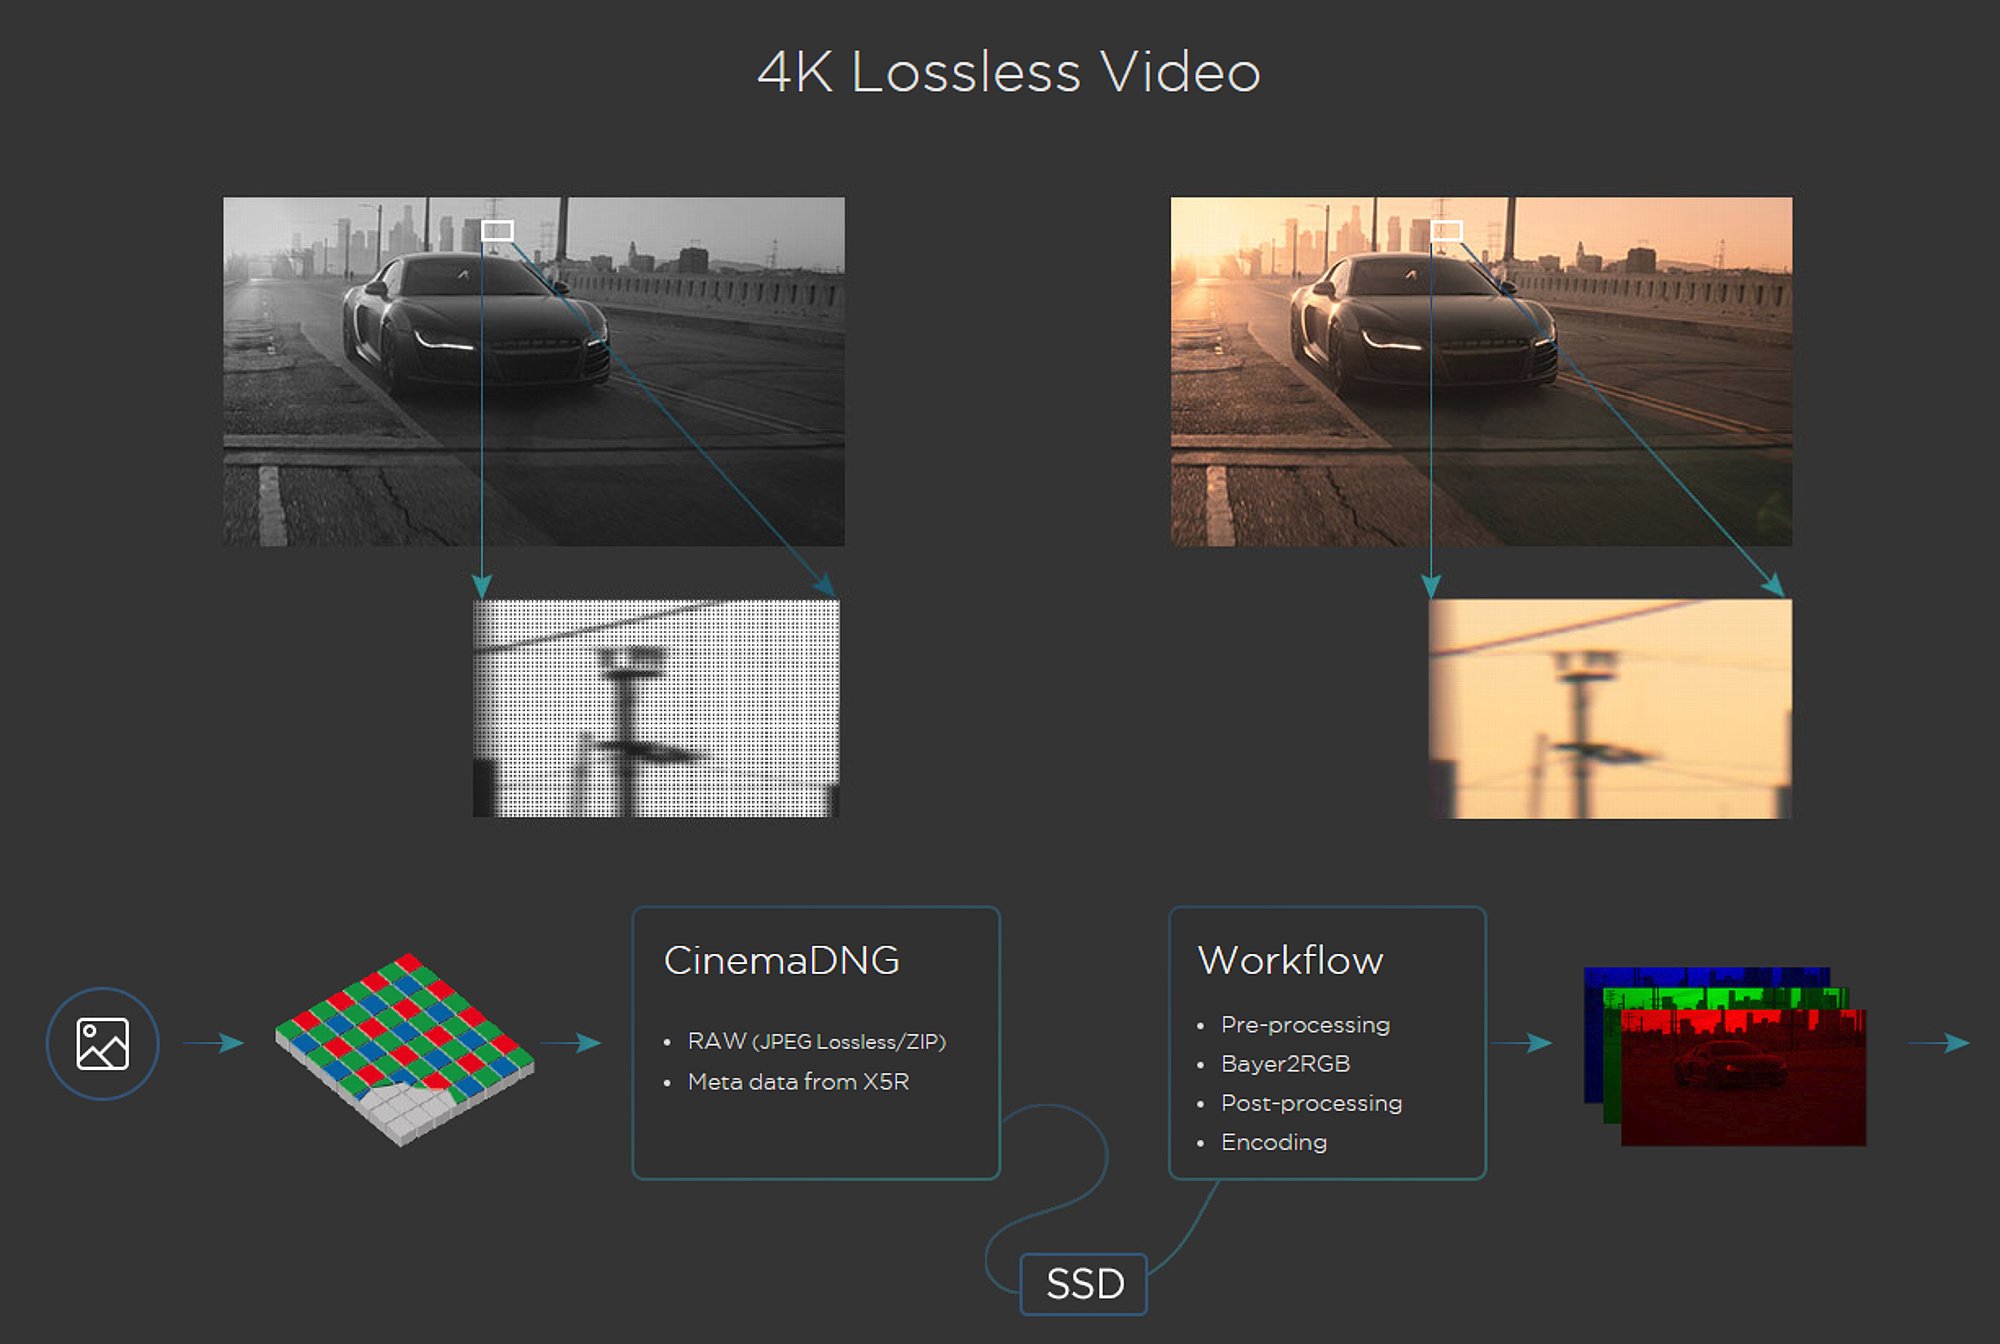Click the CinemaDNG heading
This screenshot has width=2000, height=1344.
pyautogui.click(x=781, y=960)
